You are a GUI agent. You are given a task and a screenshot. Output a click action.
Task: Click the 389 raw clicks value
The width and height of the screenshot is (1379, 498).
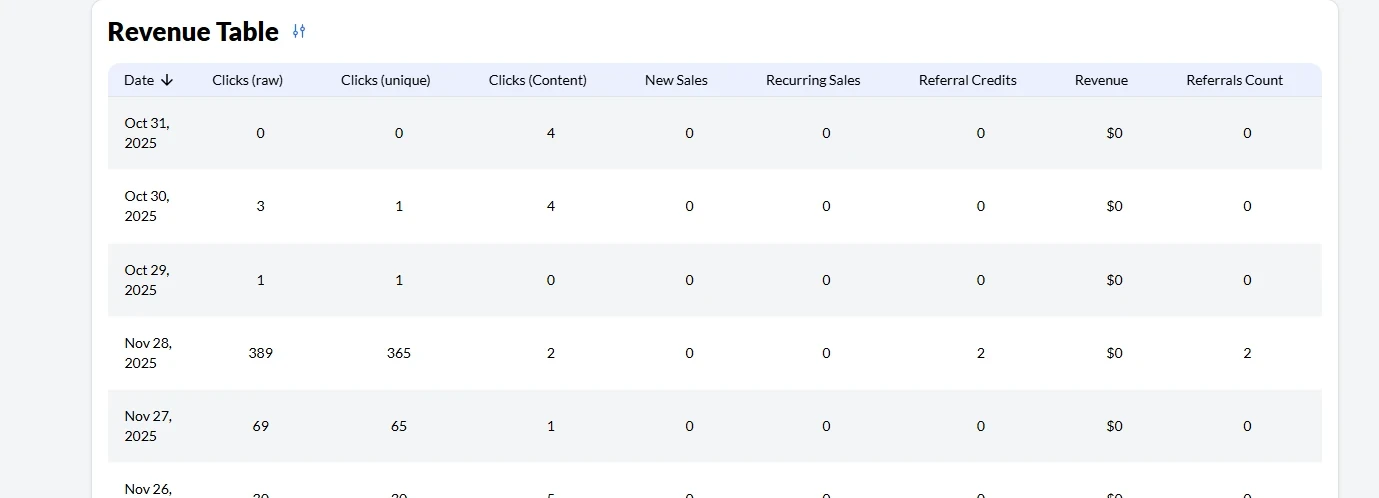pyautogui.click(x=260, y=353)
